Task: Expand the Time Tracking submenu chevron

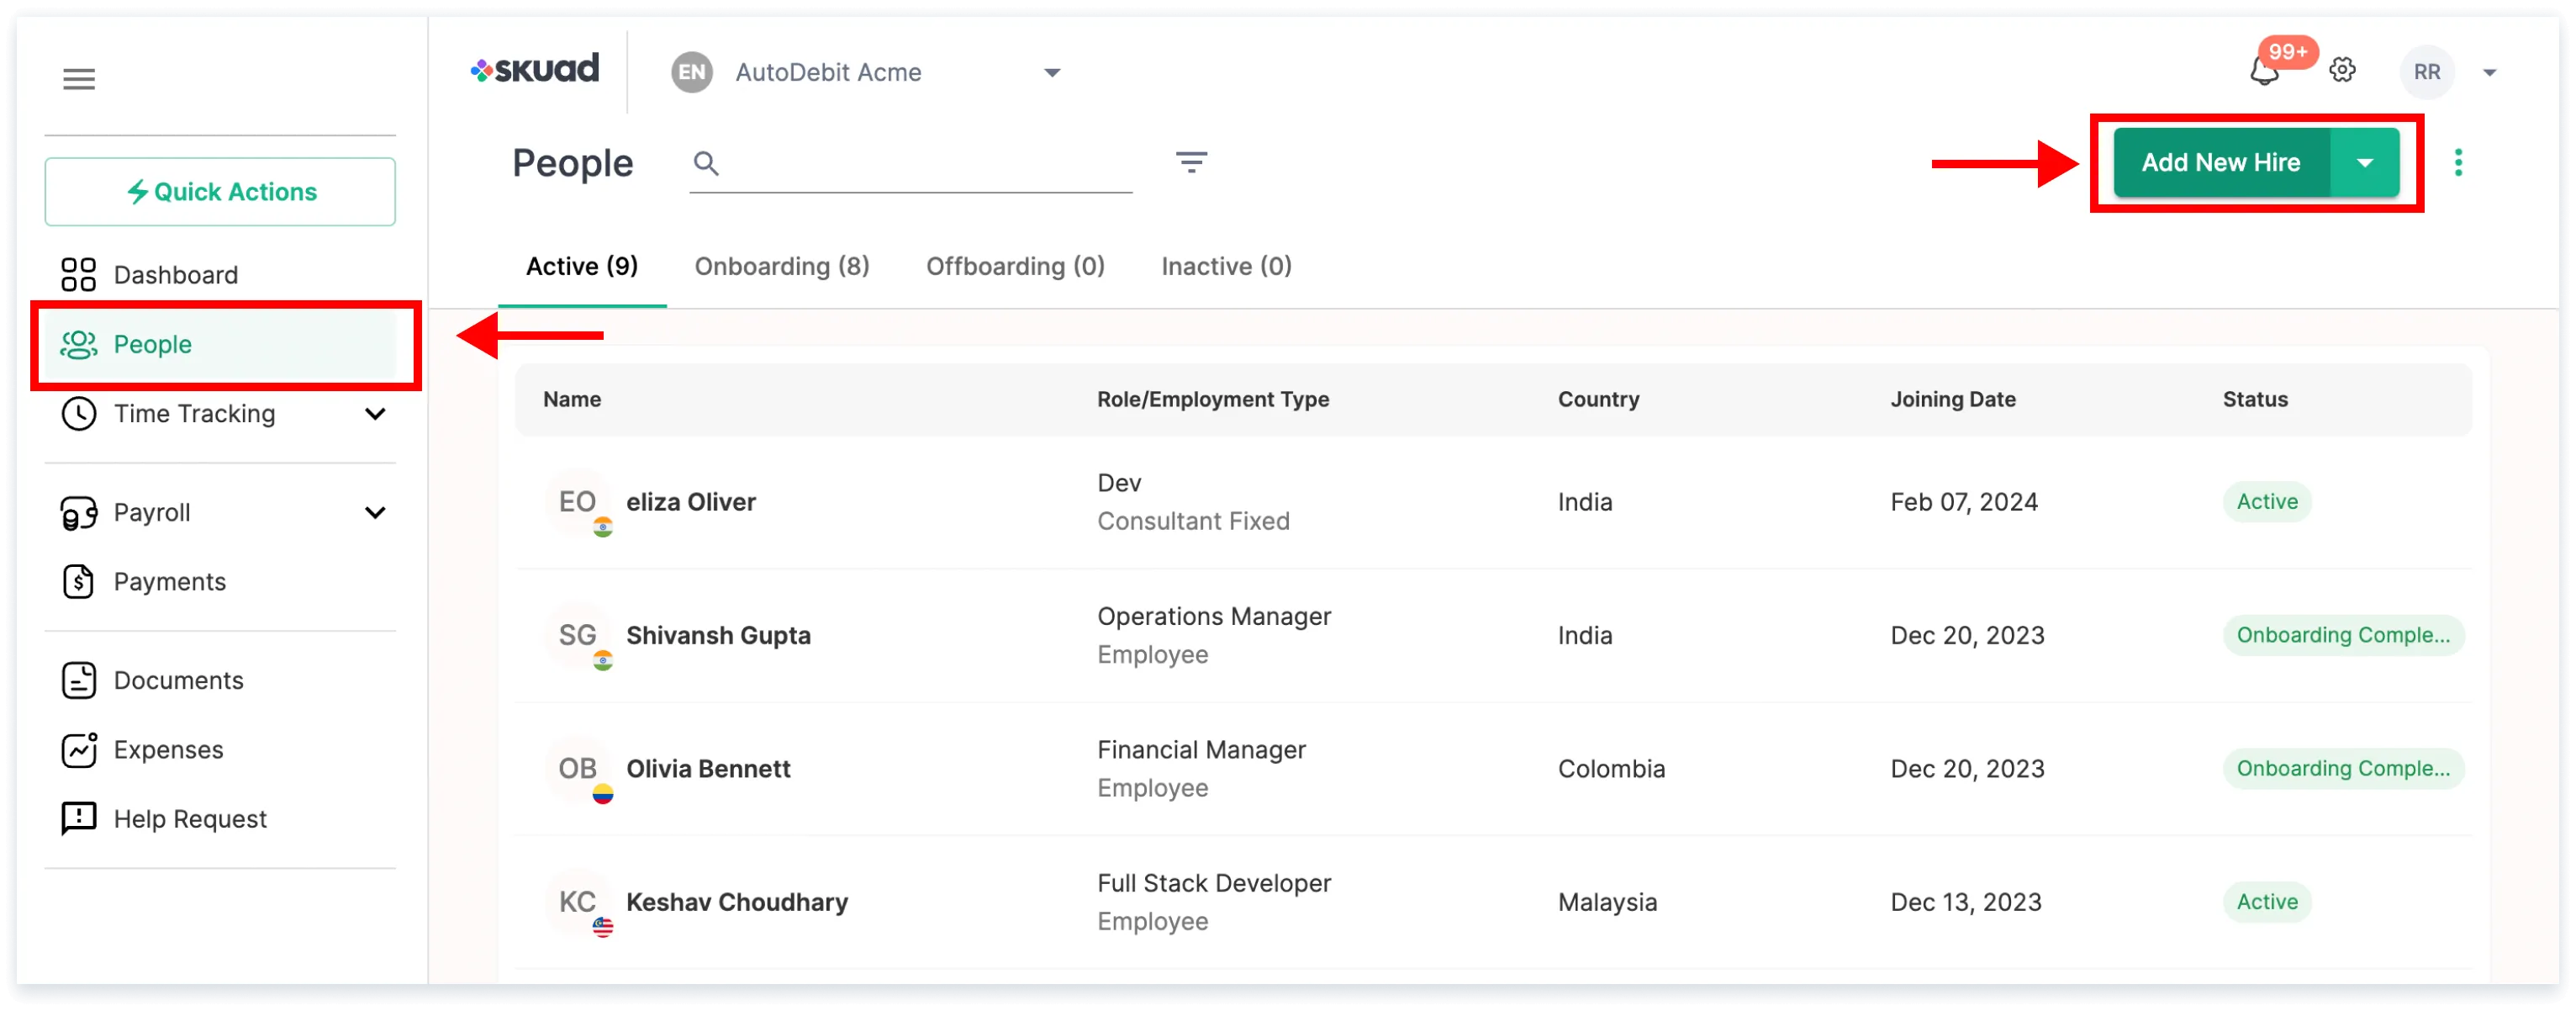Action: [x=375, y=414]
